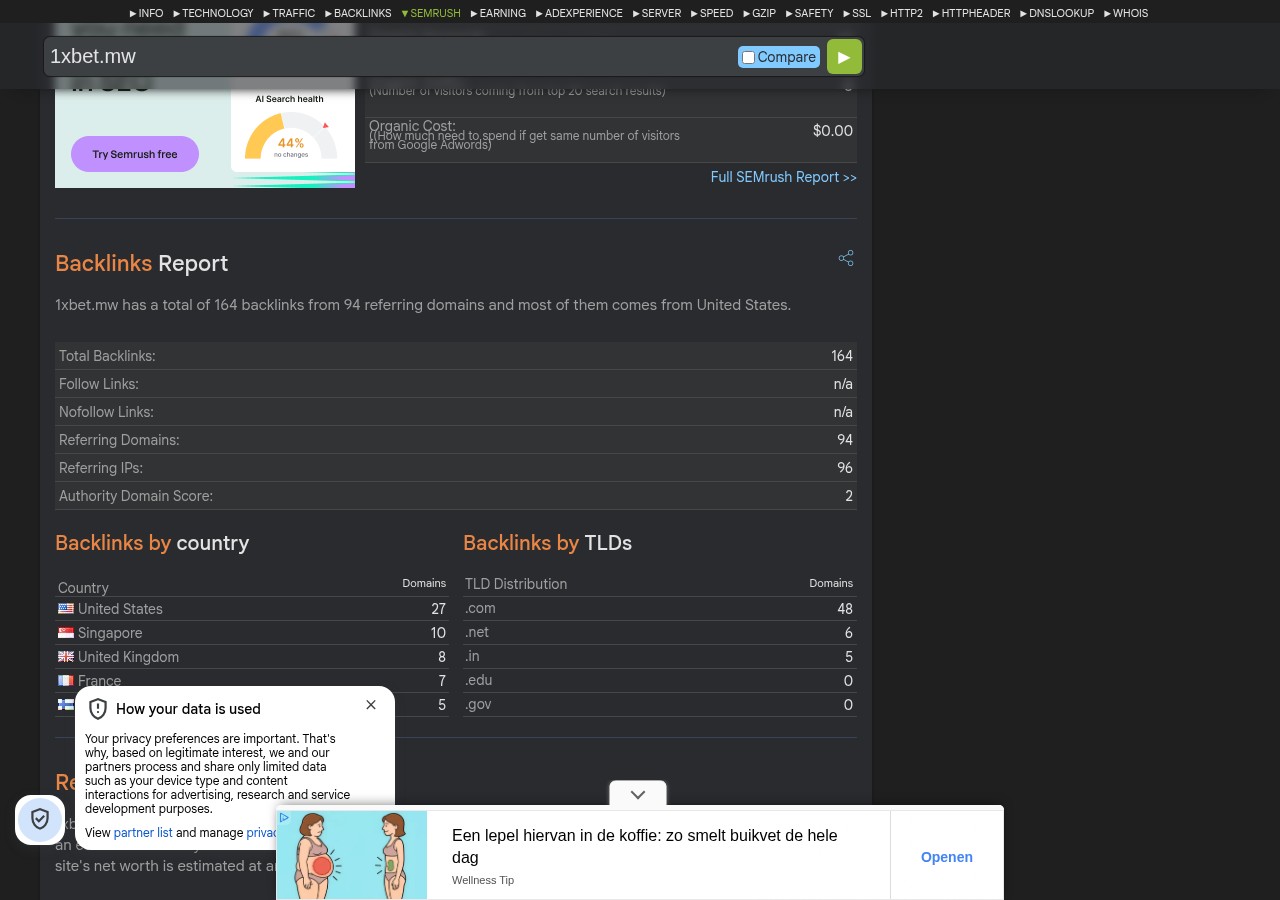Open the GZIP nav item

(x=759, y=14)
